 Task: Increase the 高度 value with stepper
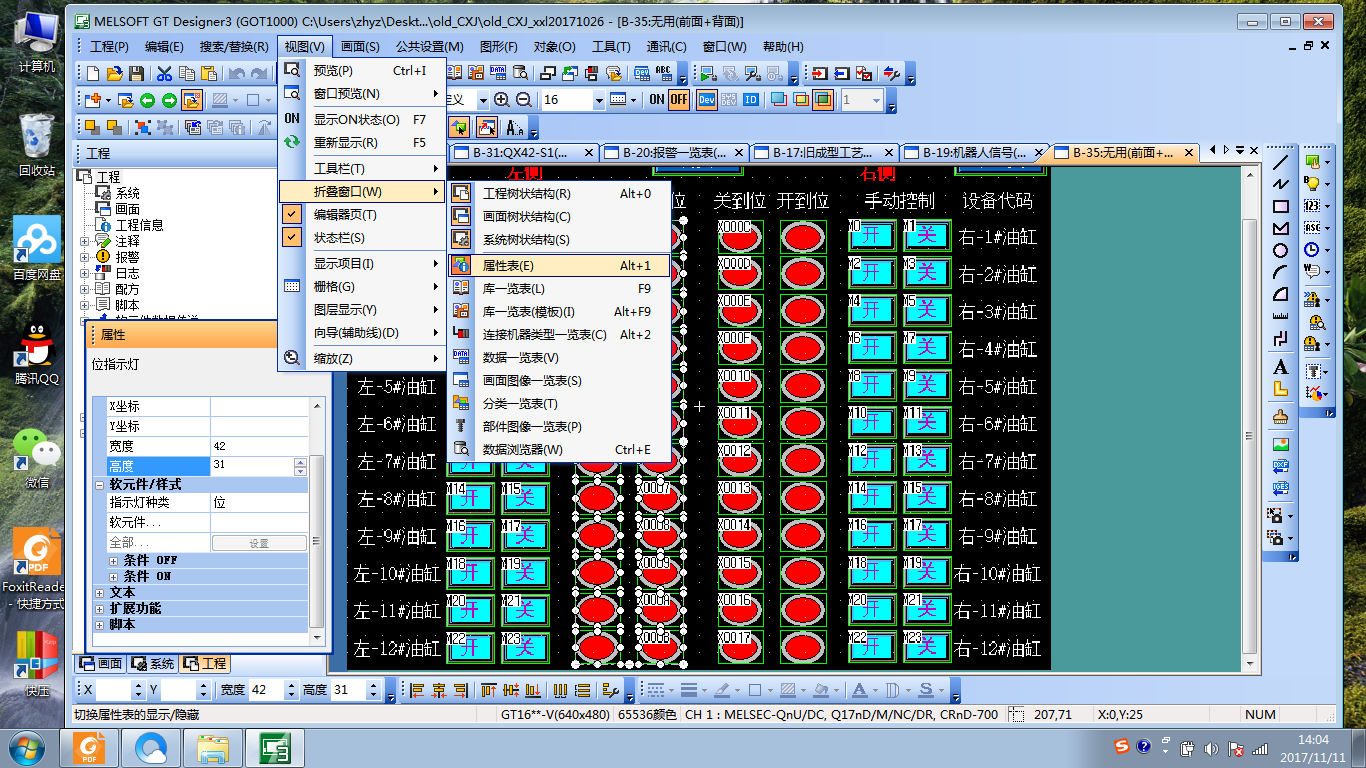[300, 462]
